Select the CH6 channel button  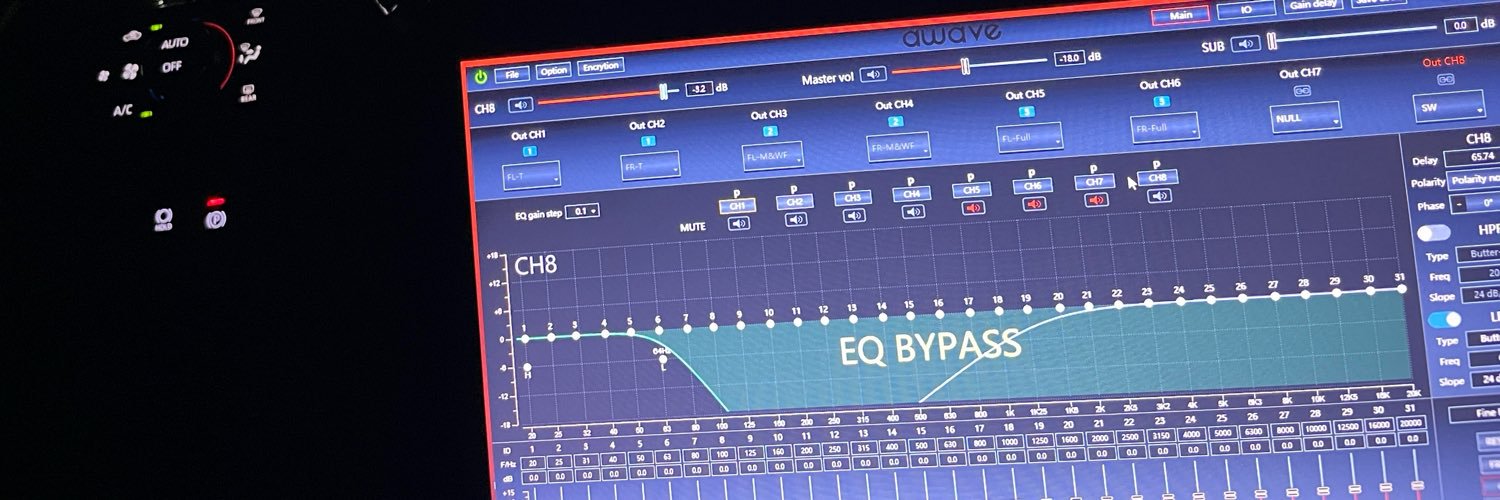pos(1033,185)
